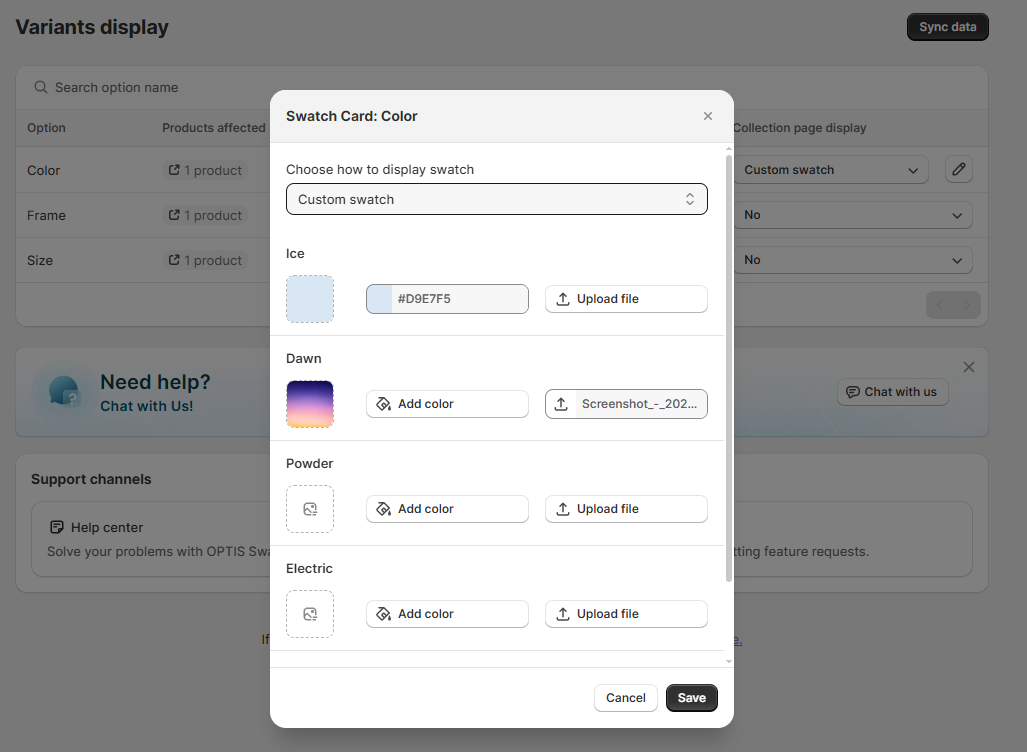Click the pencil edit icon for Color

click(x=959, y=170)
